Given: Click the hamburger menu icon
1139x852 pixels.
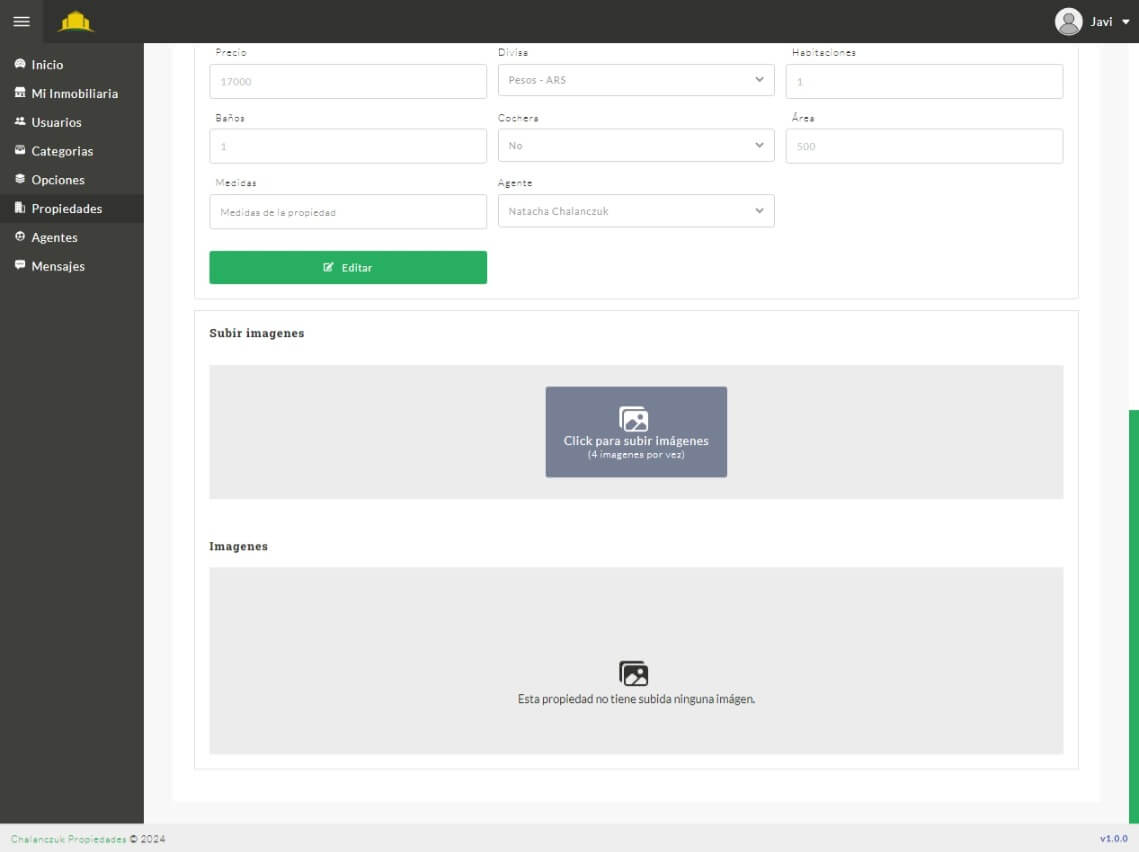Looking at the screenshot, I should coord(21,21).
